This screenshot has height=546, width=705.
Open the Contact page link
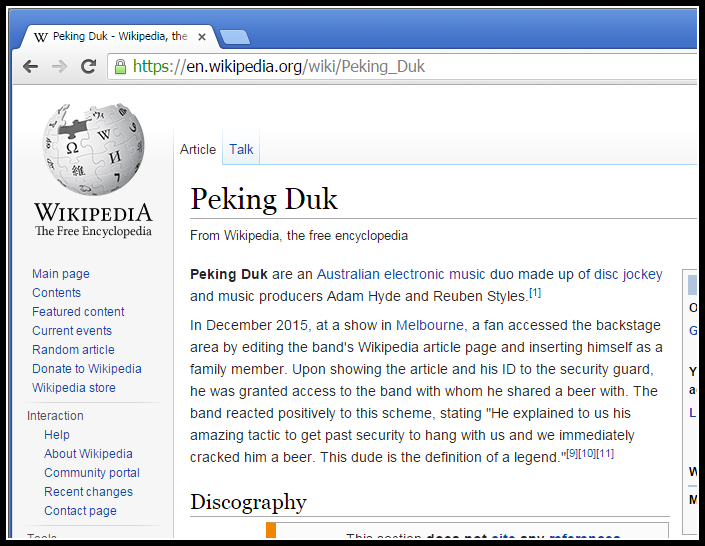[80, 510]
